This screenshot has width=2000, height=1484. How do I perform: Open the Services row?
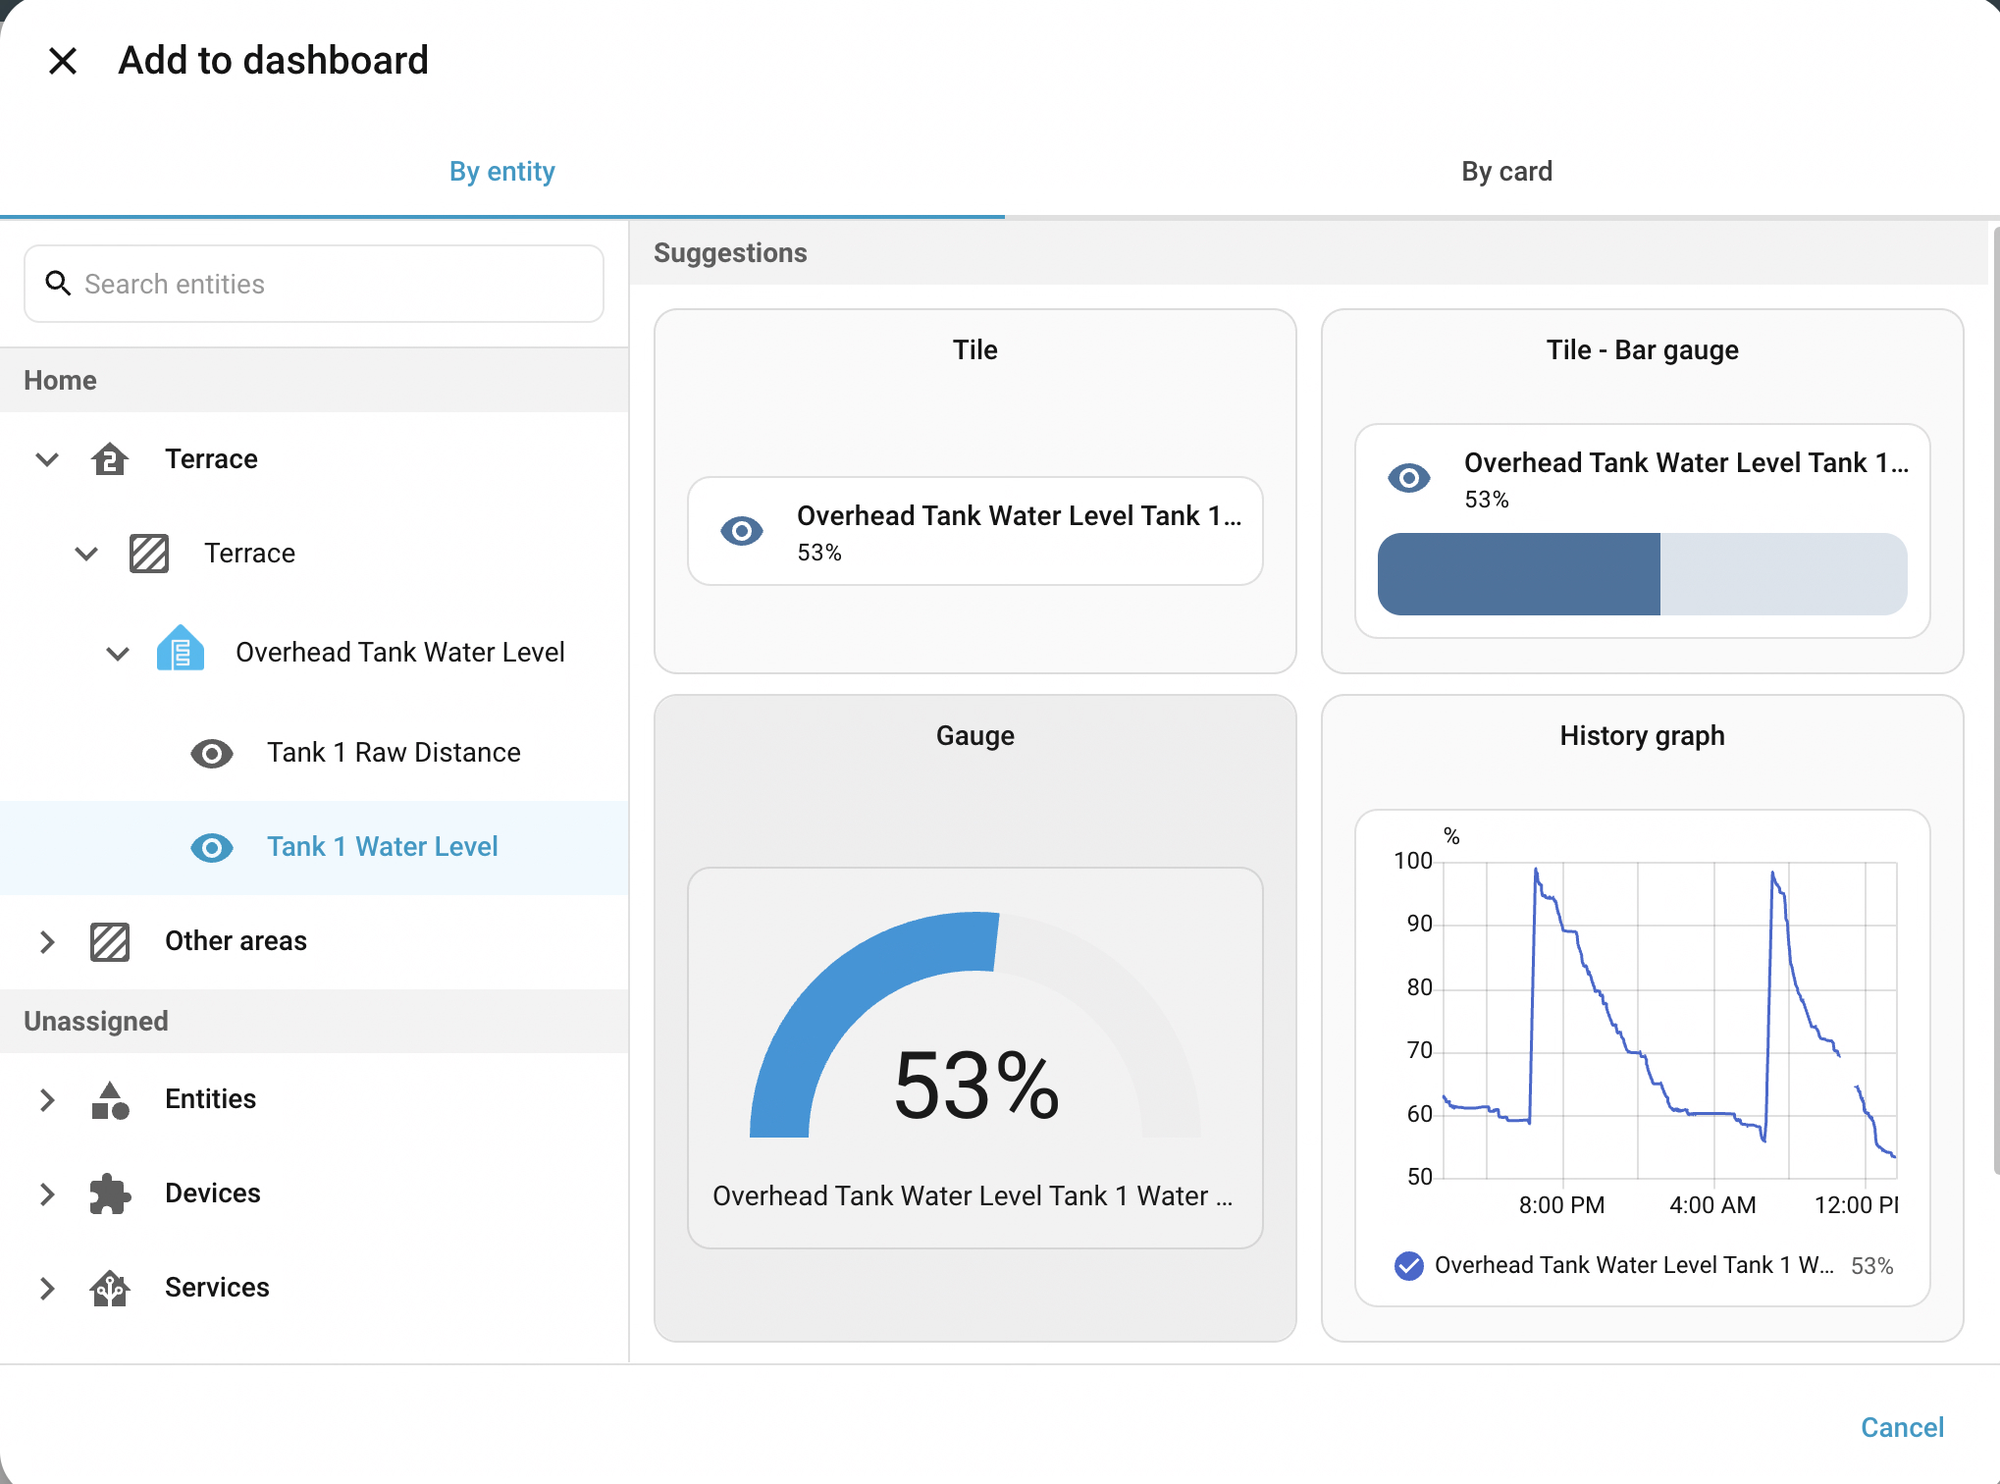[314, 1288]
